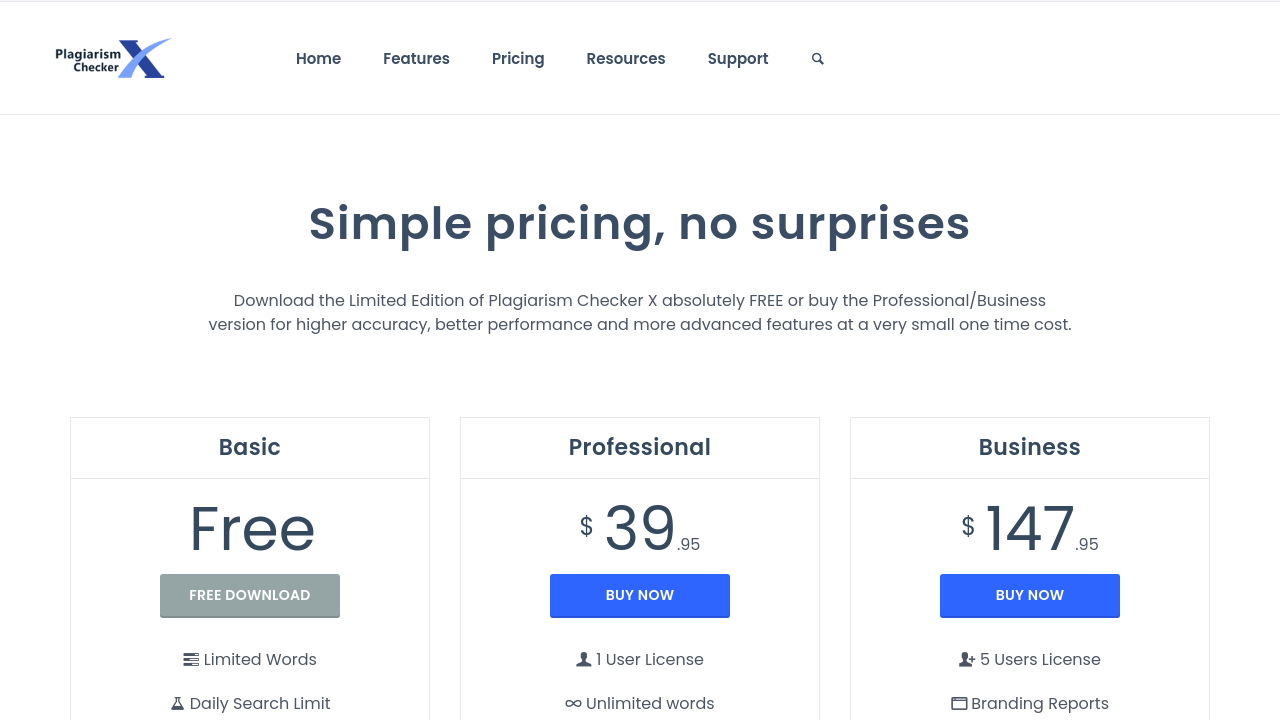Click the Professional plan heading

click(x=640, y=447)
